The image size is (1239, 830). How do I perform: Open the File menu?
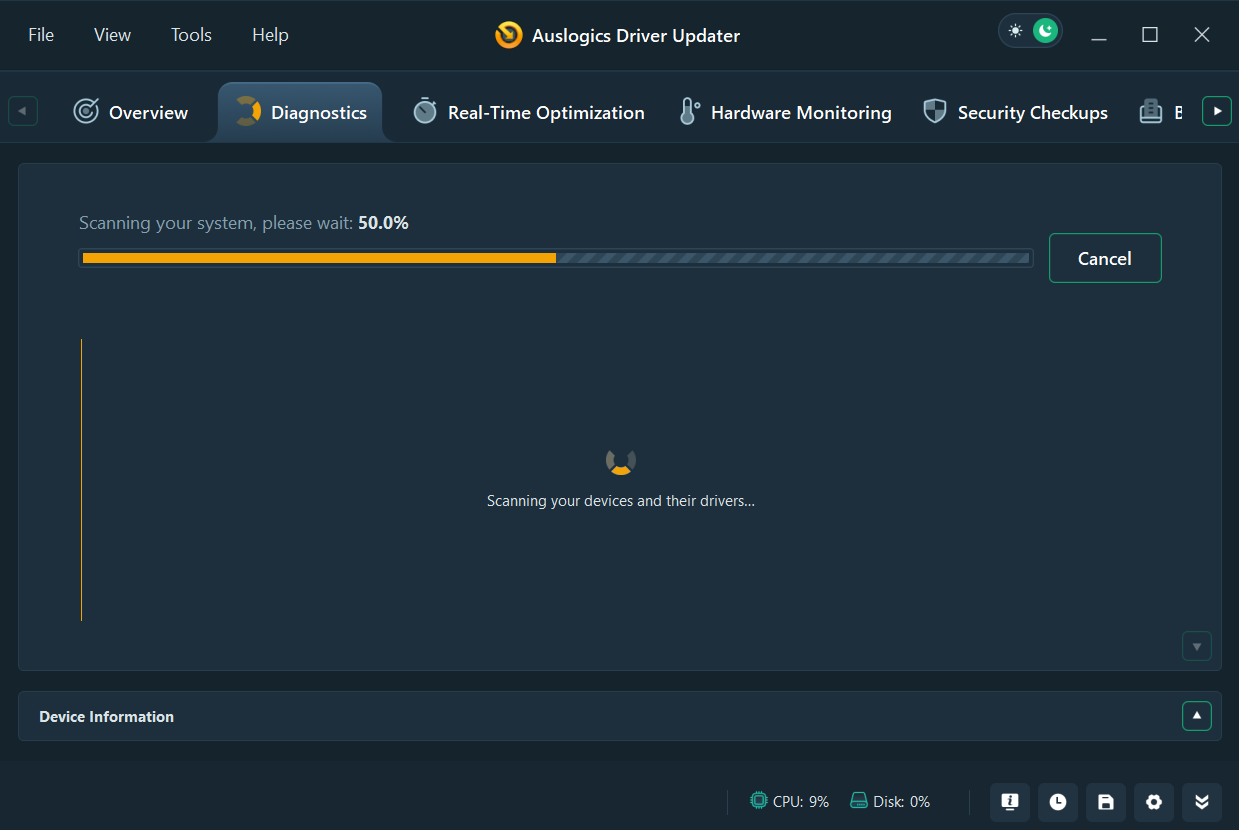tap(41, 35)
